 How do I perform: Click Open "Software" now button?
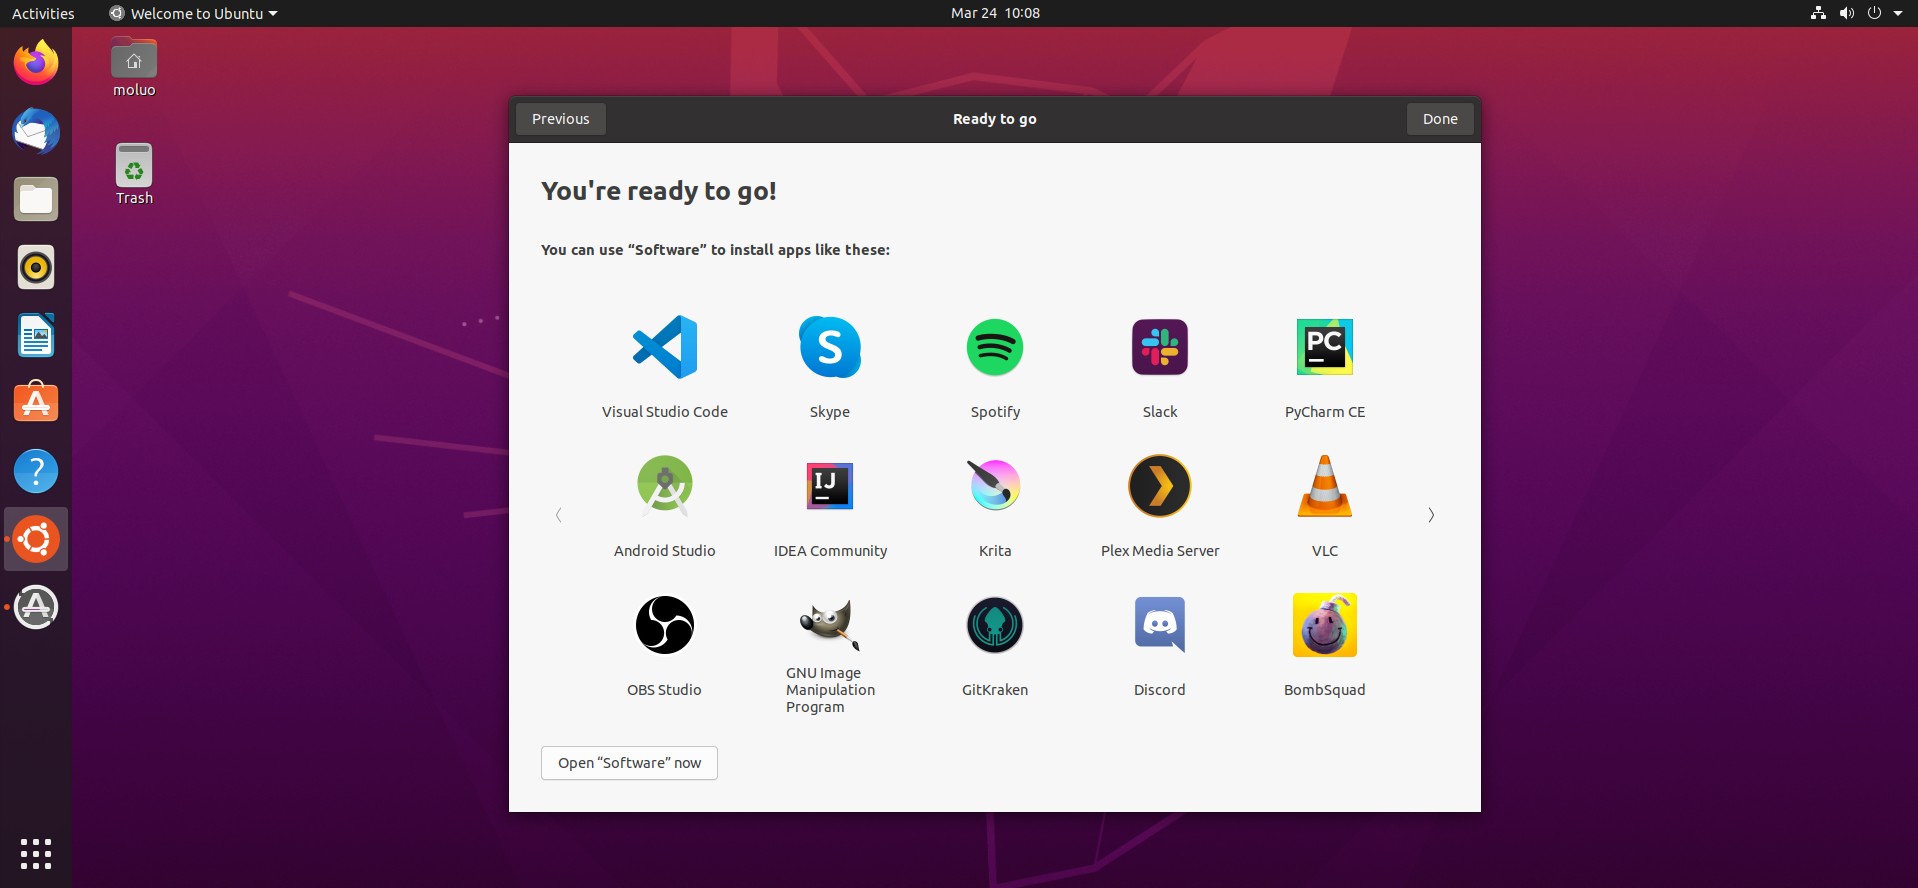tap(629, 763)
